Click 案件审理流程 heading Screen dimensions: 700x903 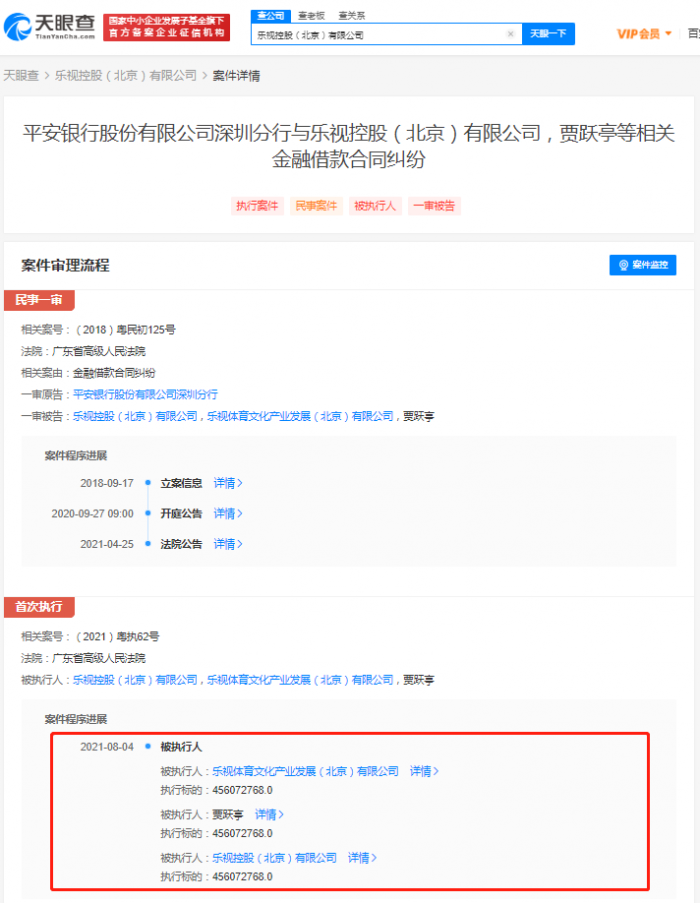coord(65,265)
